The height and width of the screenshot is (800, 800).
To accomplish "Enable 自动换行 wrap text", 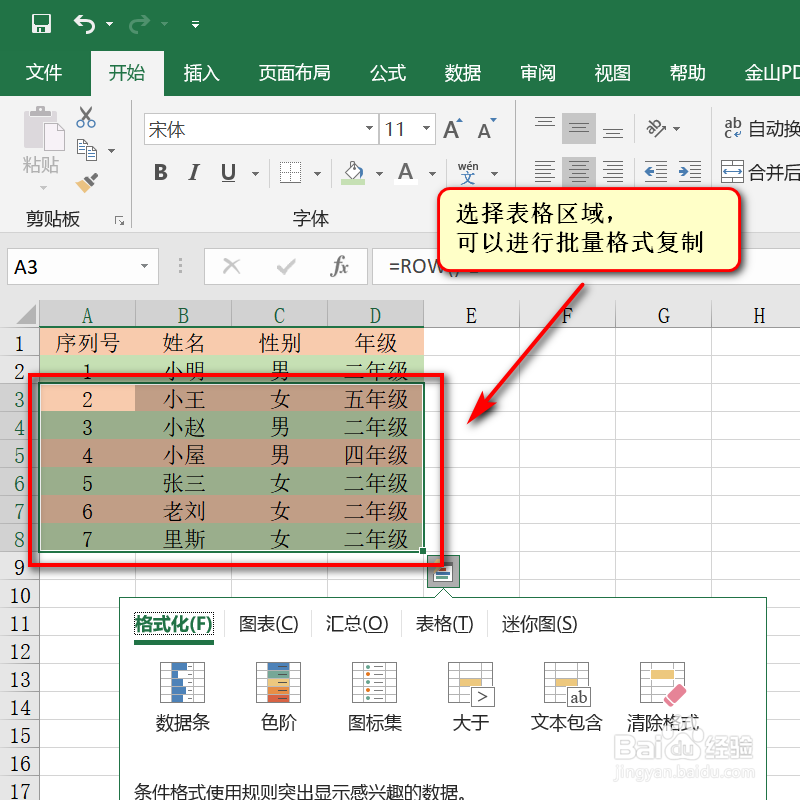I will pyautogui.click(x=758, y=128).
